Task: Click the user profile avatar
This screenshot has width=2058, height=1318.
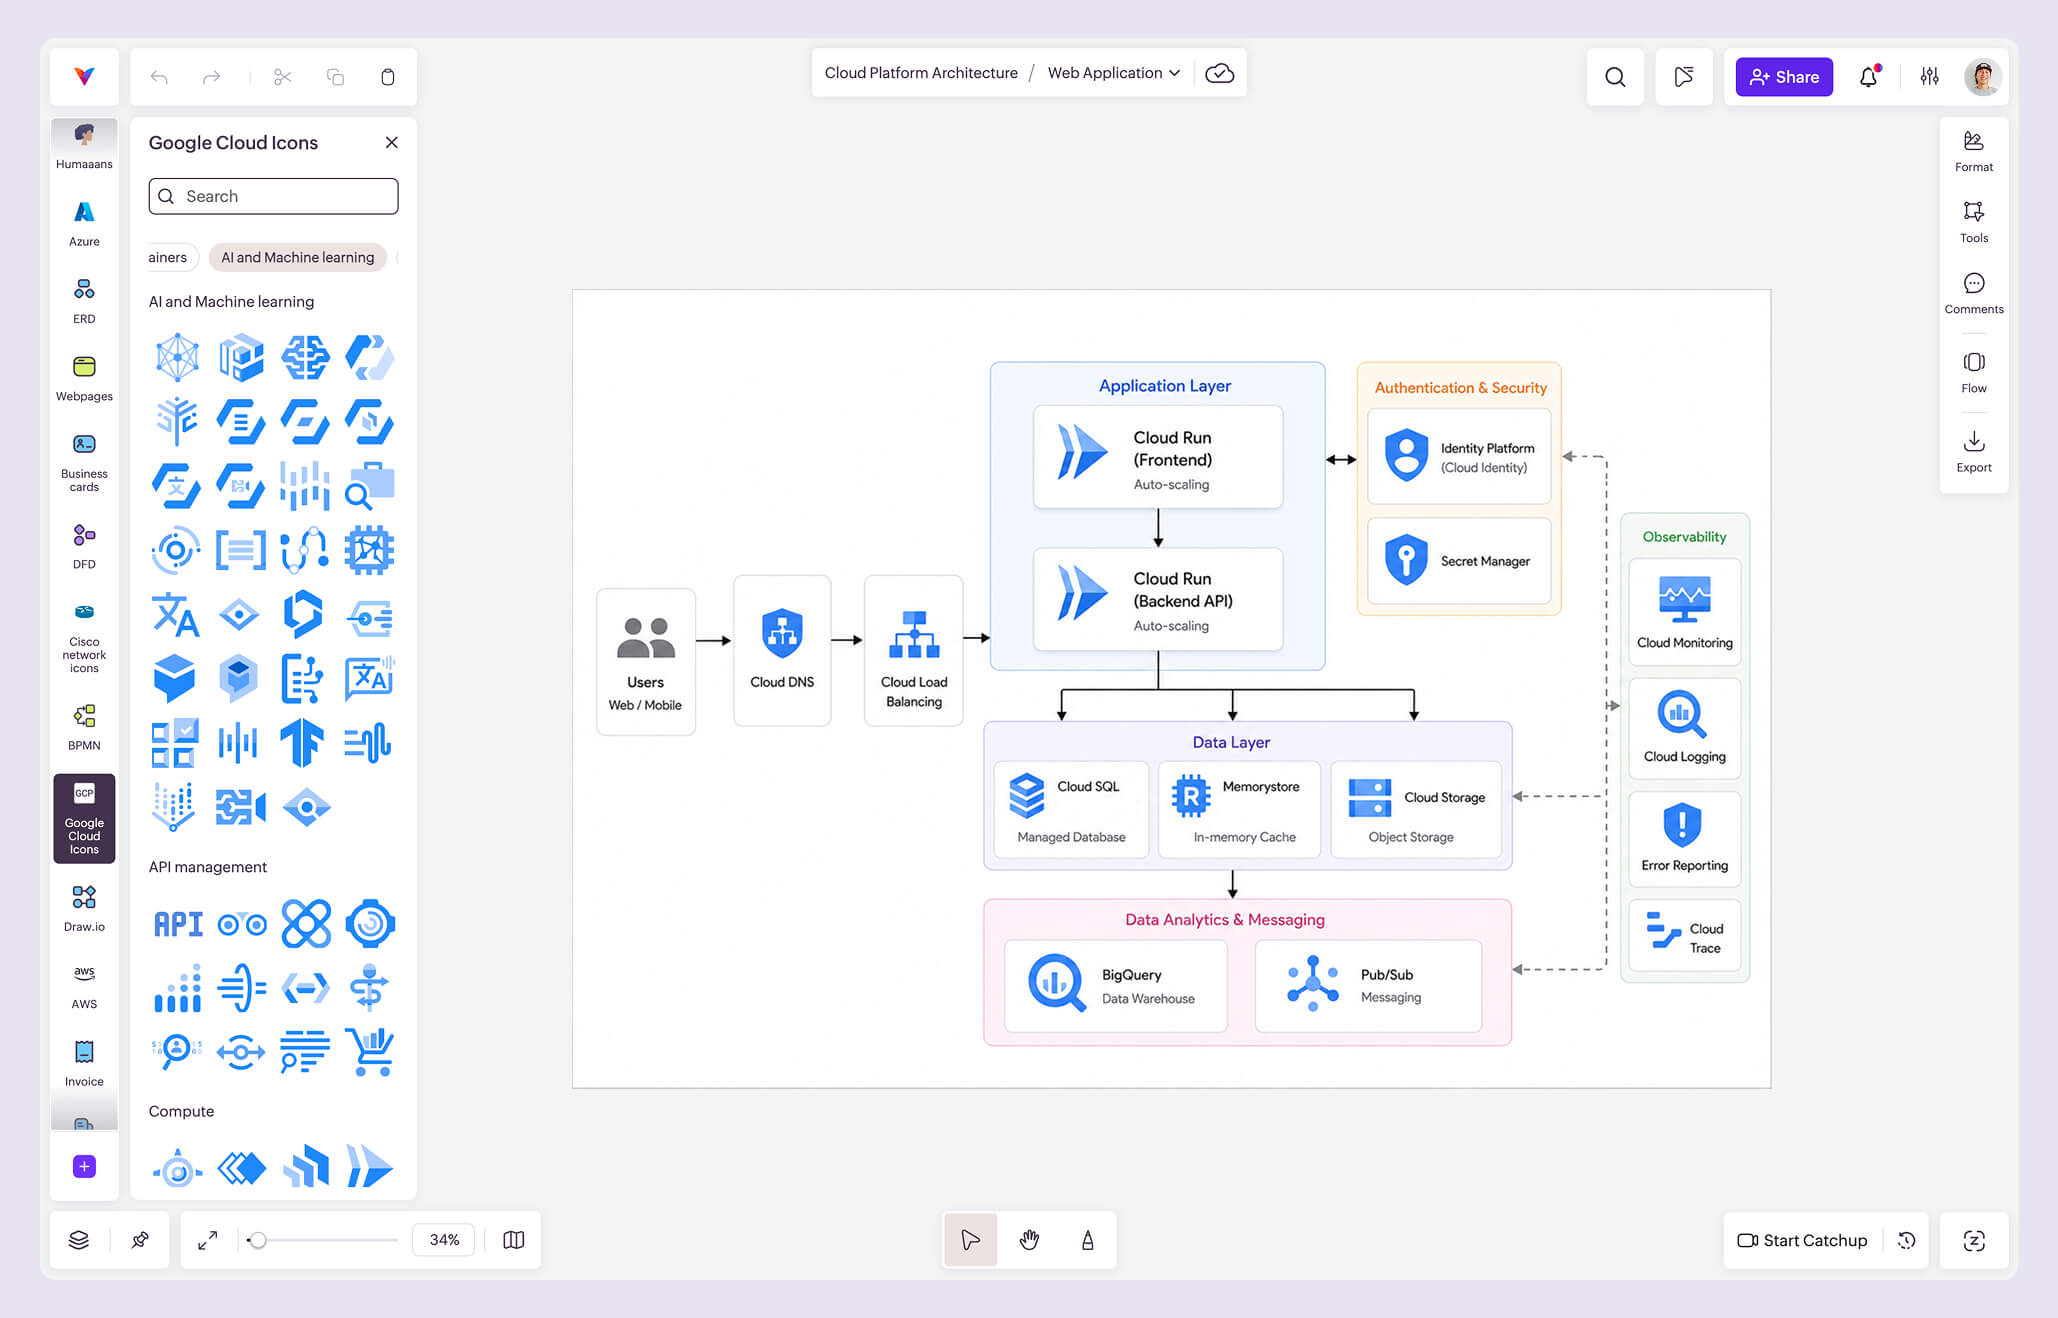Action: coord(1983,77)
